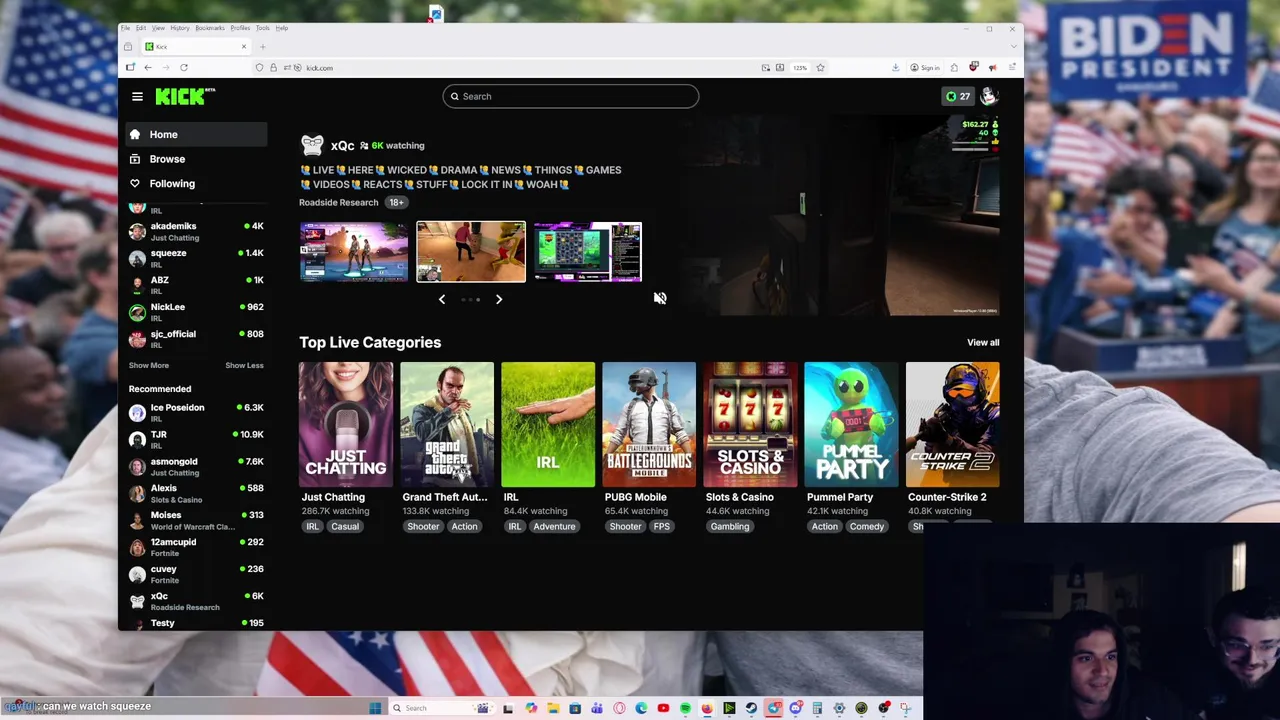Viewport: 1280px width, 720px height.
Task: Go to next featured stream carousel arrow
Action: 499,299
